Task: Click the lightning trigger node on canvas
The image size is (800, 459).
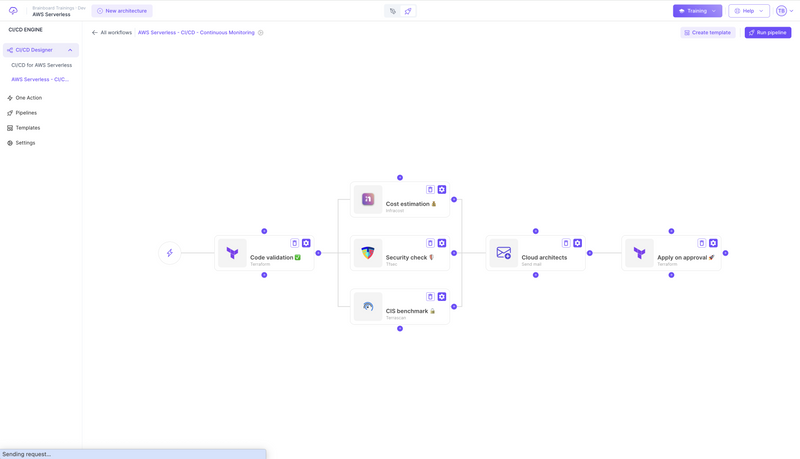Action: point(170,253)
